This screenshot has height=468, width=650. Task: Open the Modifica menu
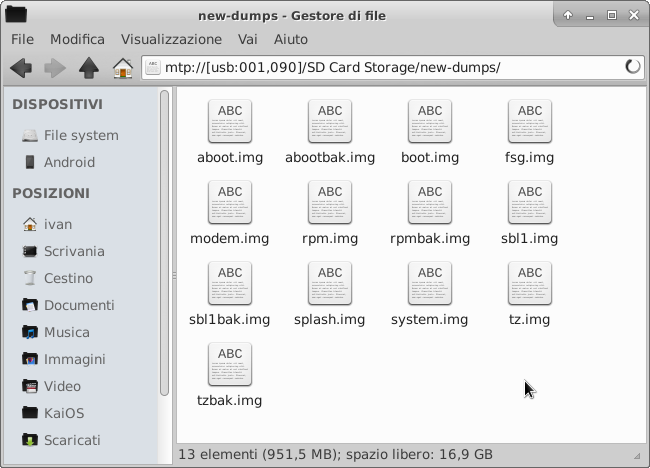(x=78, y=39)
